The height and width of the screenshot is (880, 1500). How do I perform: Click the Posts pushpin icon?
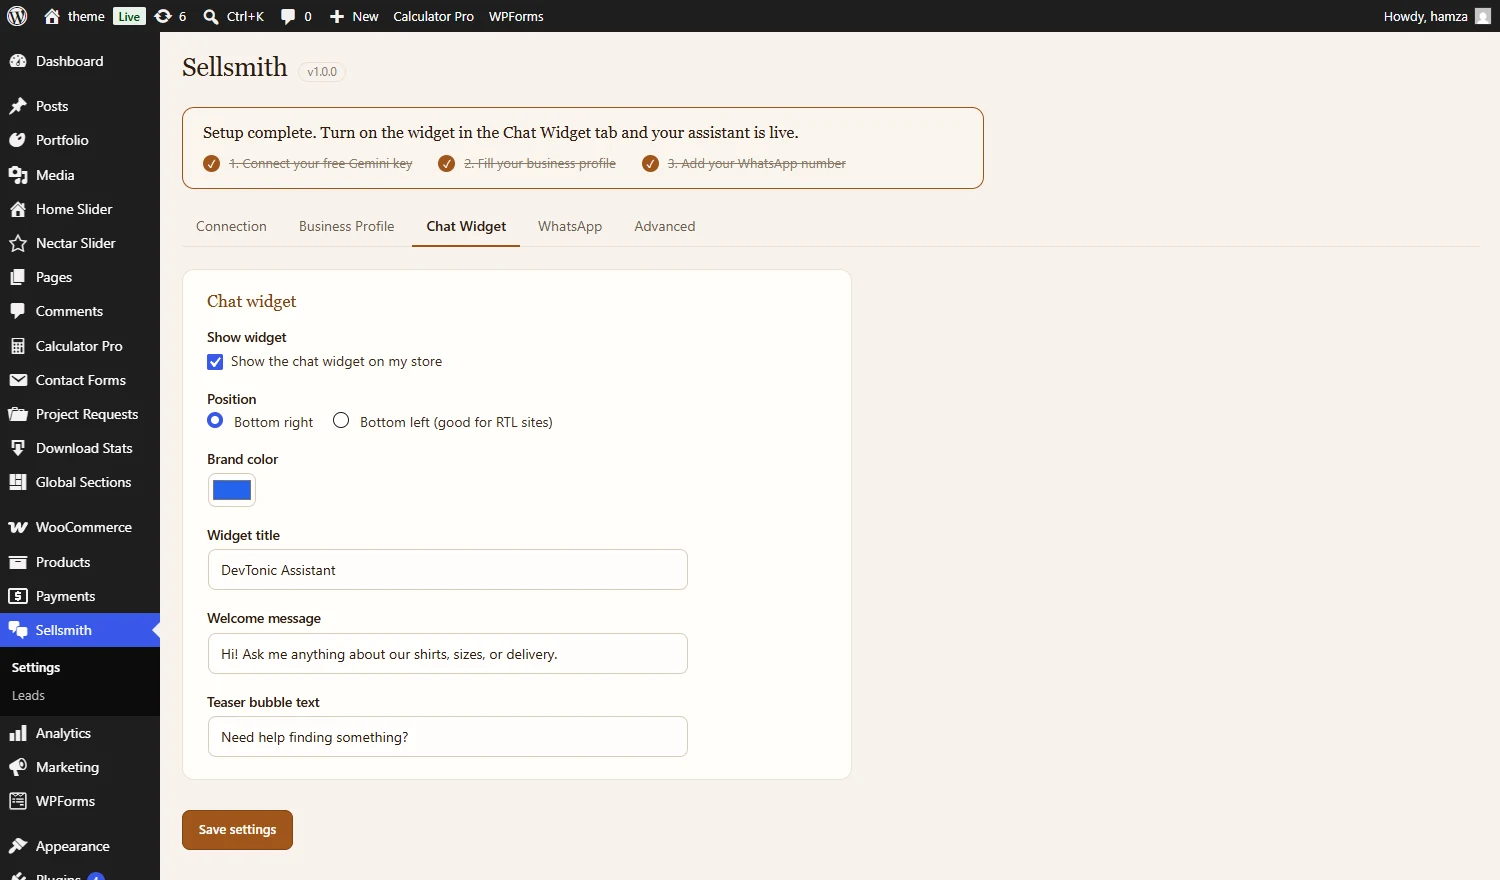pyautogui.click(x=18, y=106)
